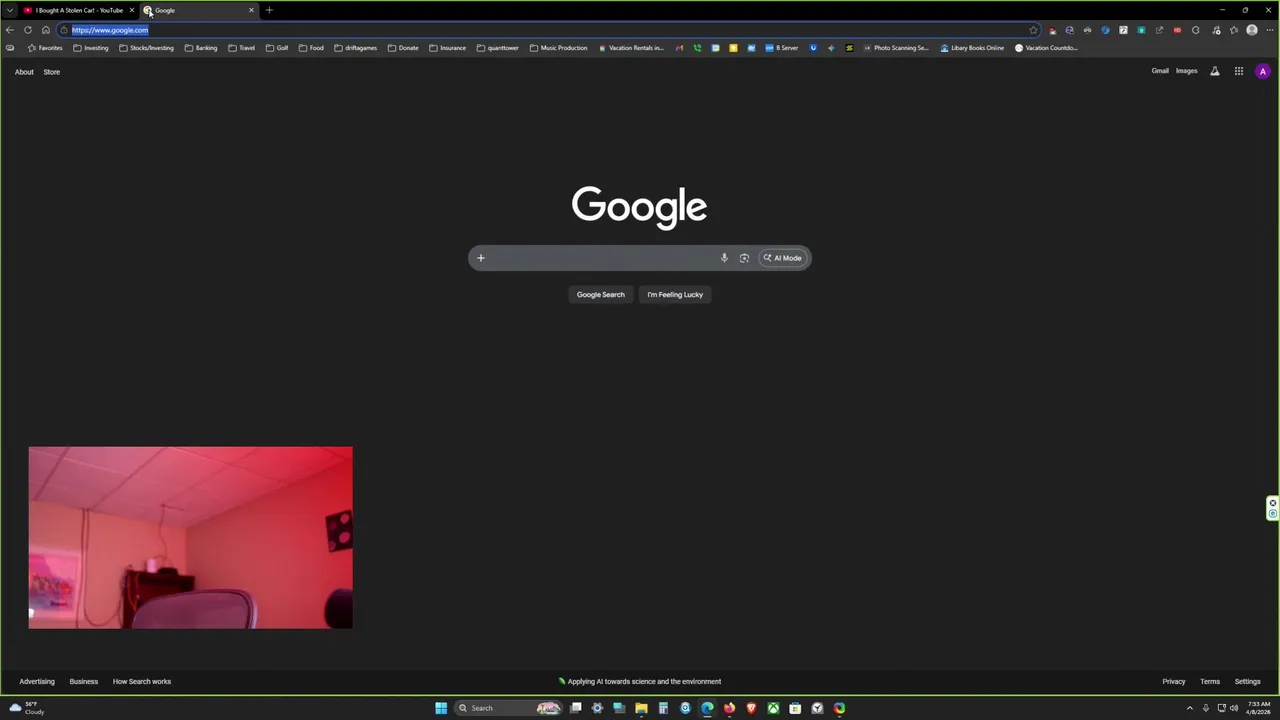The height and width of the screenshot is (720, 1280).
Task: Open a new tab with plus button
Action: coord(269,10)
